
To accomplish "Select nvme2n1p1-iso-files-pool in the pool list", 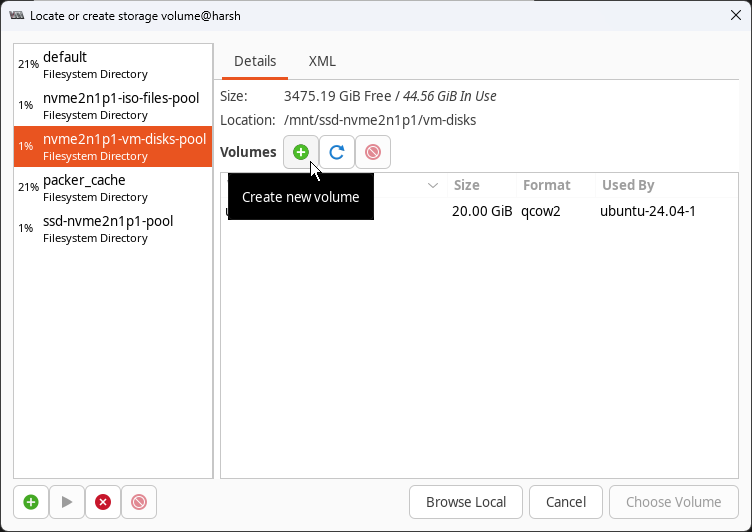I will click(113, 106).
